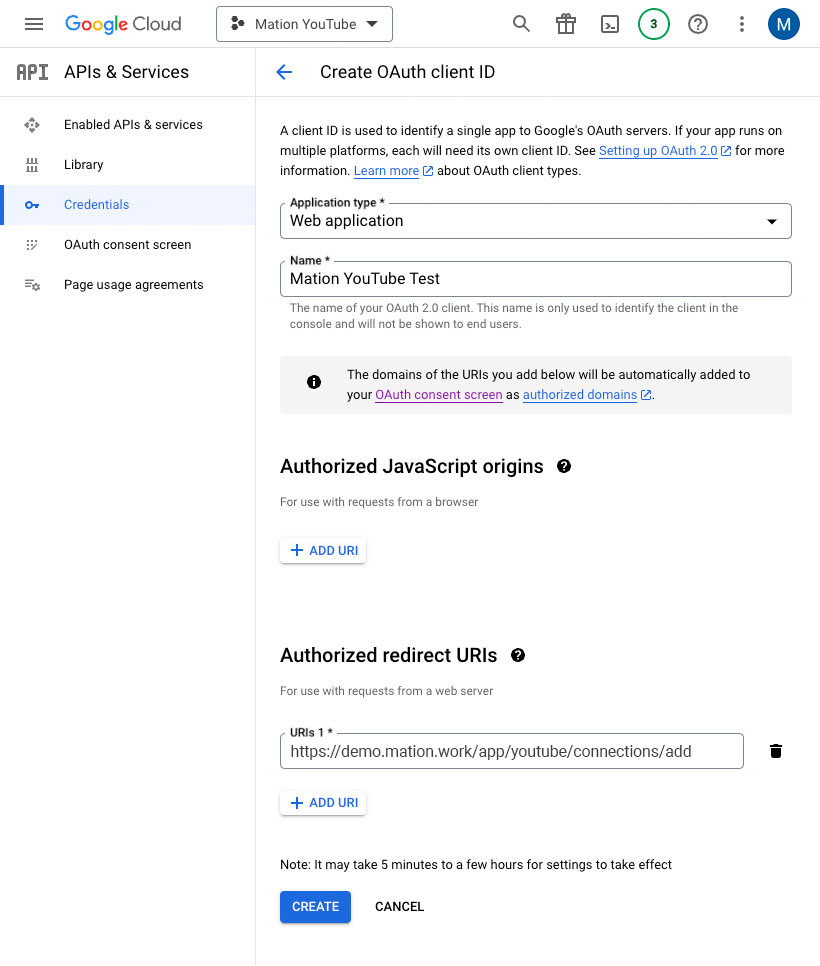
Task: Click the M account avatar
Action: [x=784, y=24]
